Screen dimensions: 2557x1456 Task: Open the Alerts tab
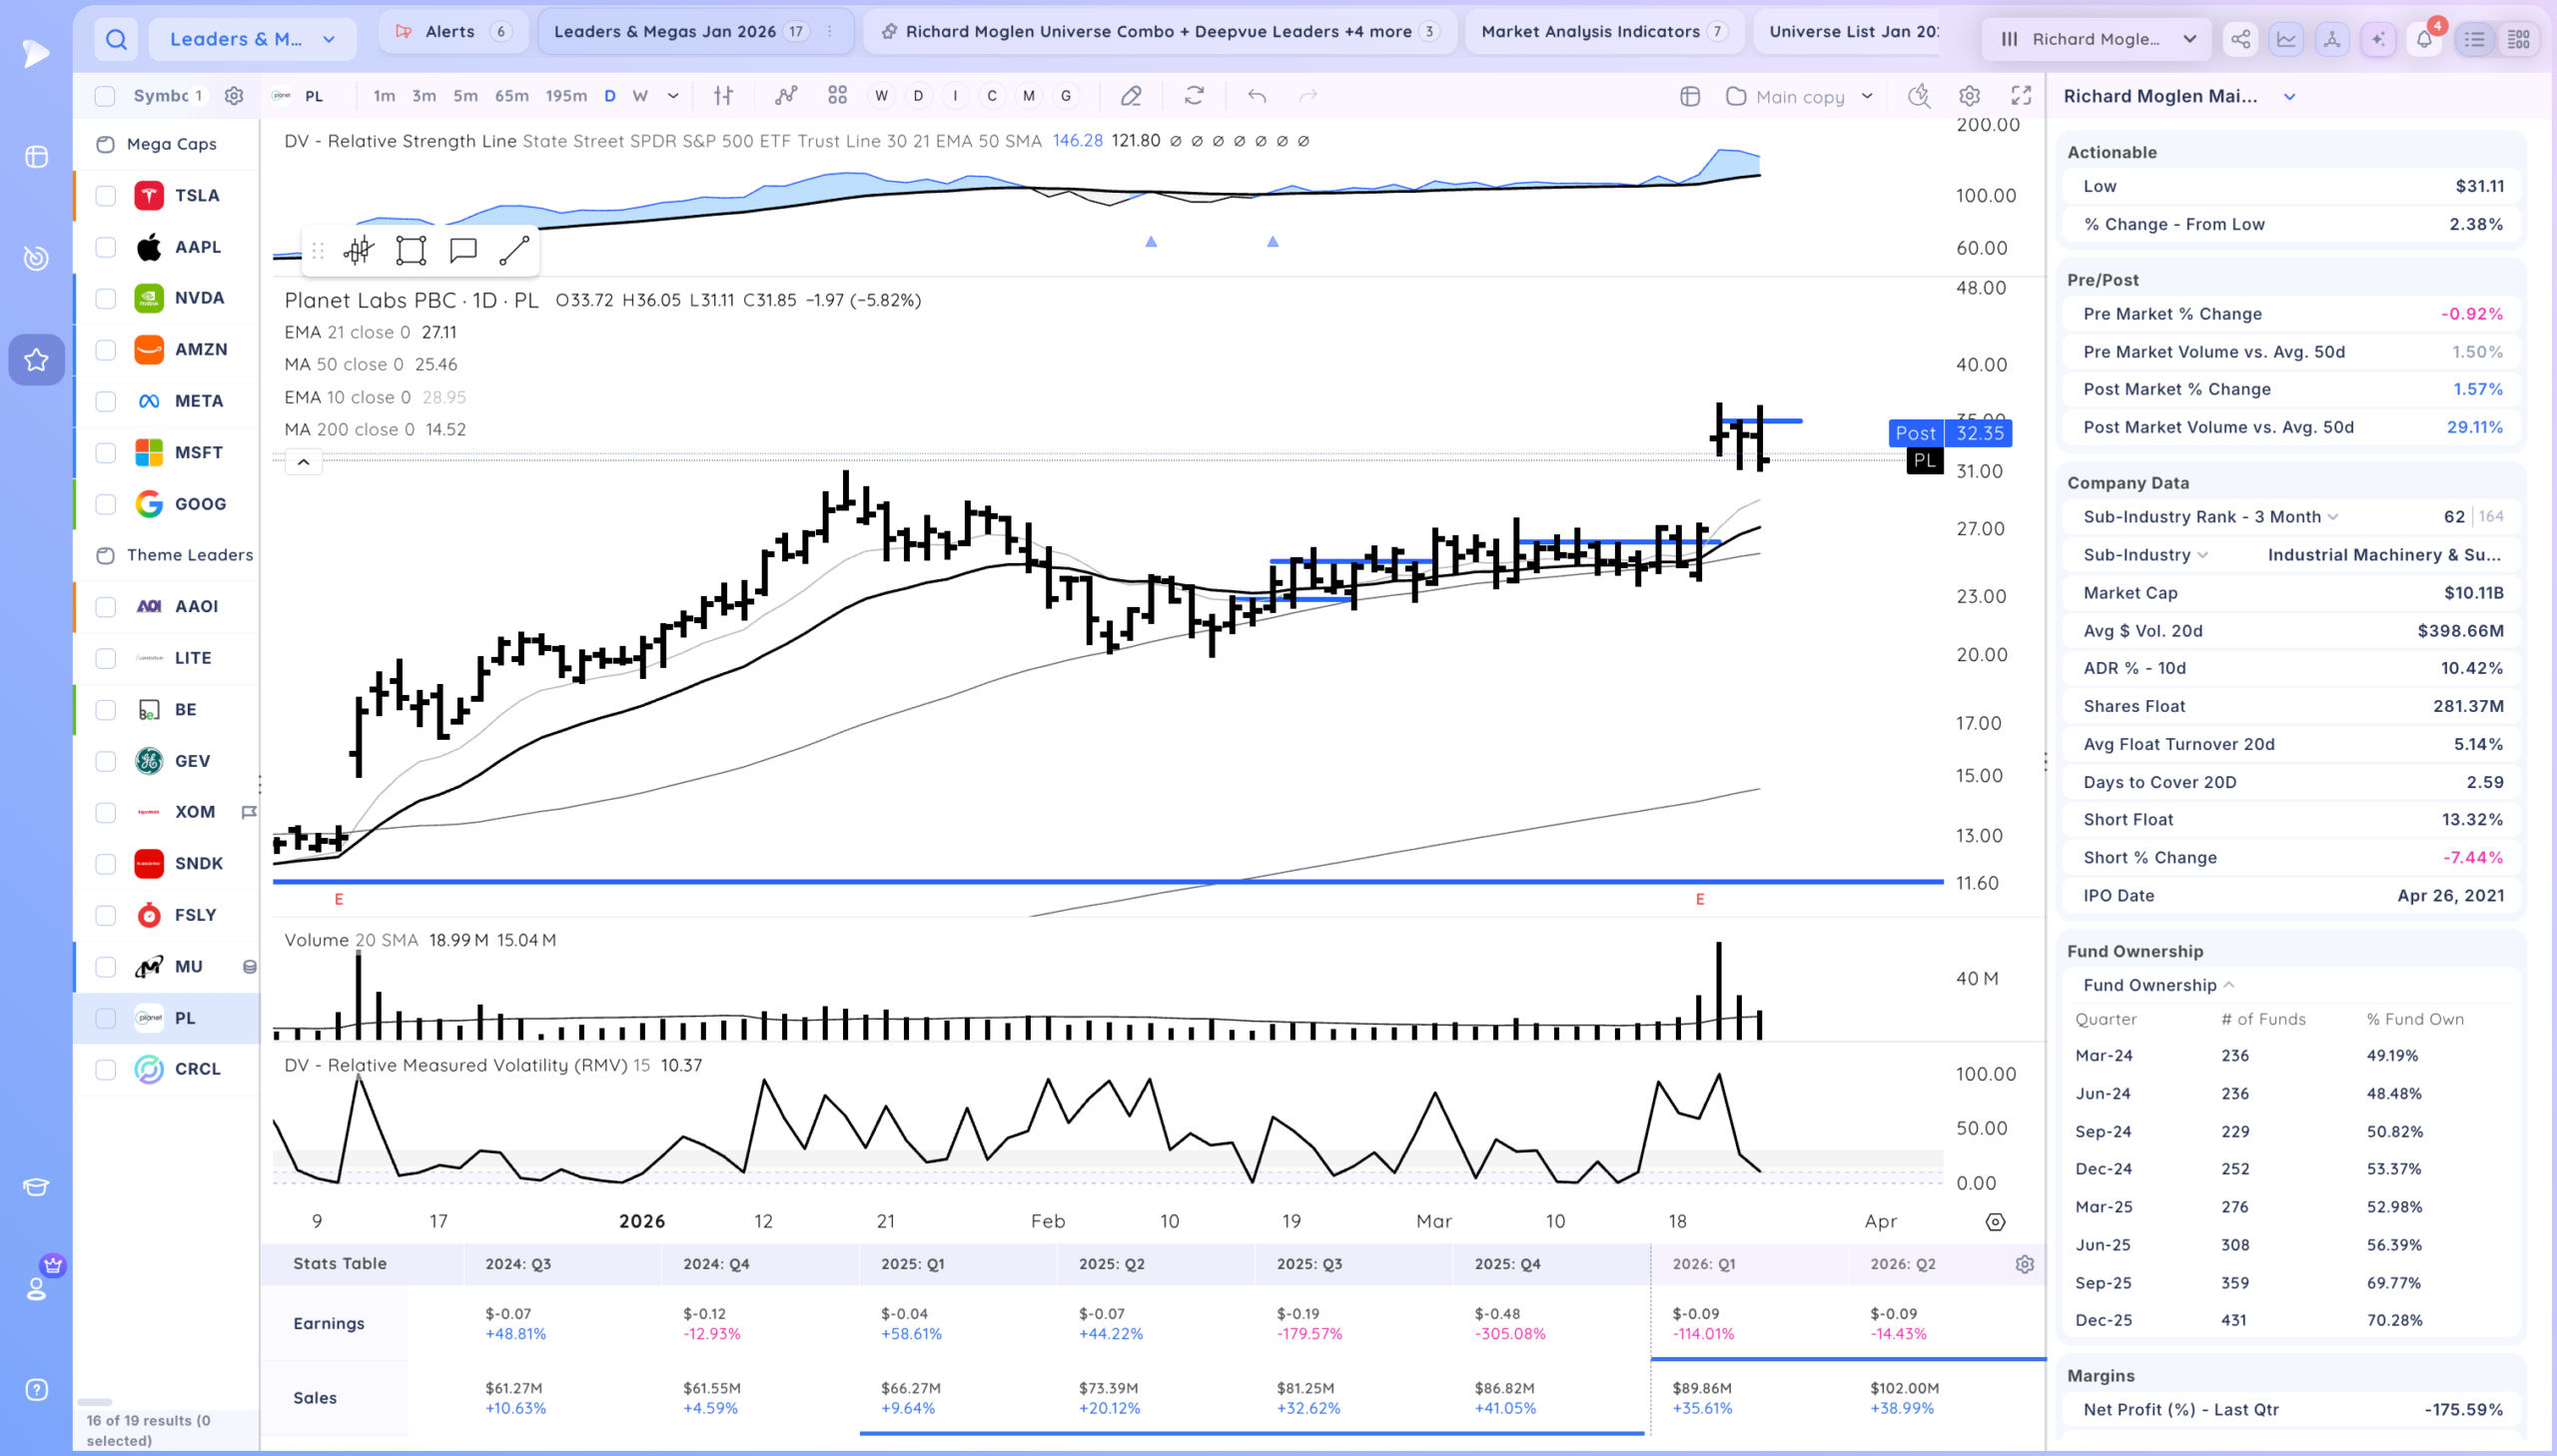coord(453,32)
